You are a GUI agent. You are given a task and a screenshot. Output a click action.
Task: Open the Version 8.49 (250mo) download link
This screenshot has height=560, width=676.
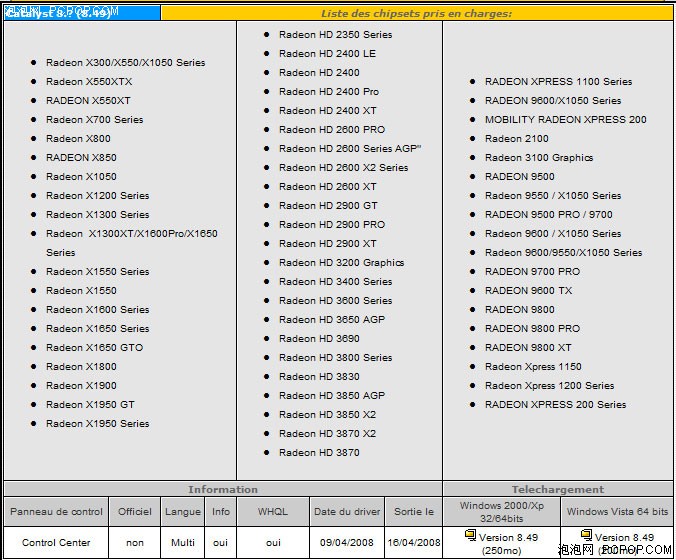point(508,544)
